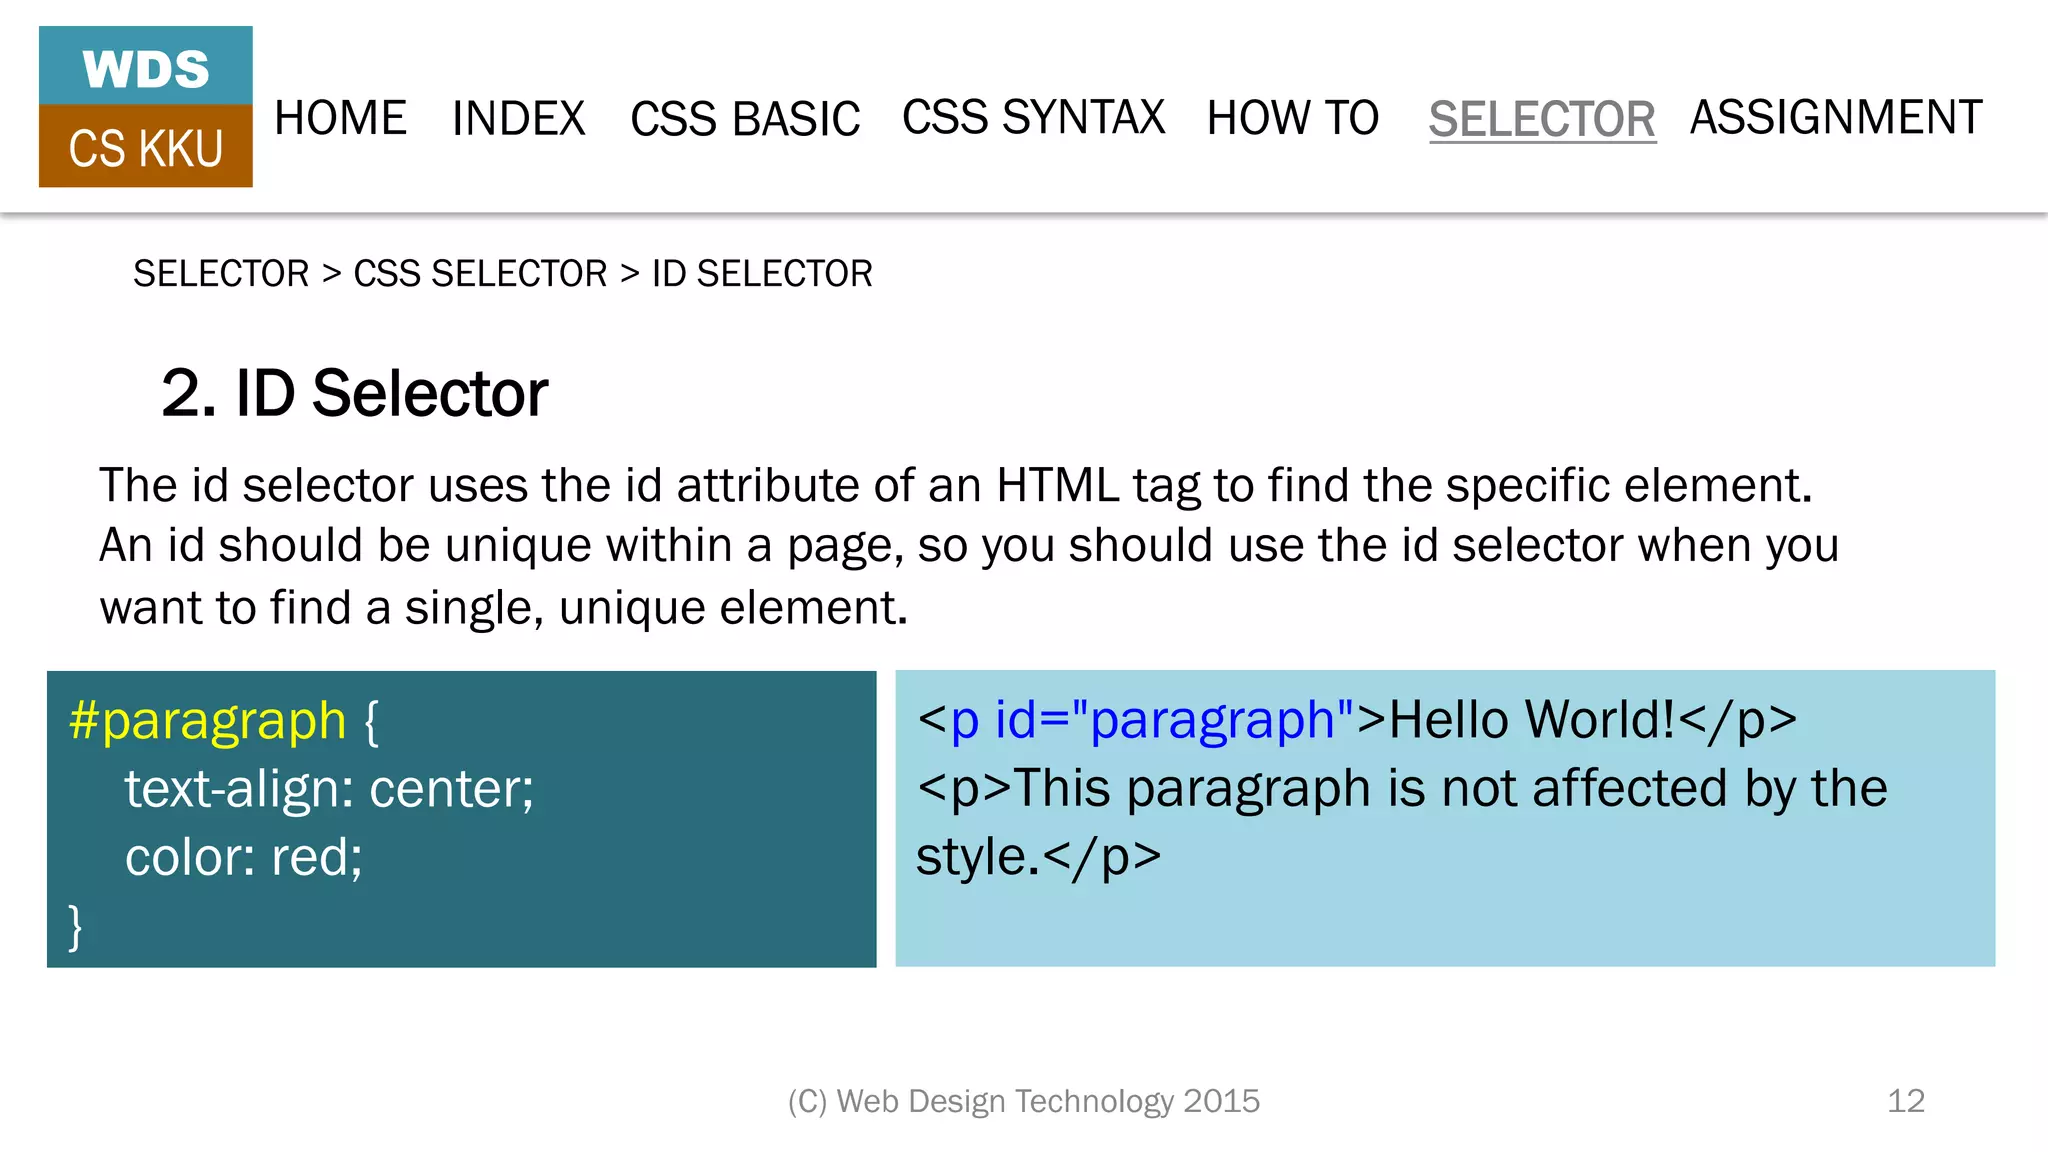Open the HOW TO section
The height and width of the screenshot is (1152, 2048).
coord(1292,118)
